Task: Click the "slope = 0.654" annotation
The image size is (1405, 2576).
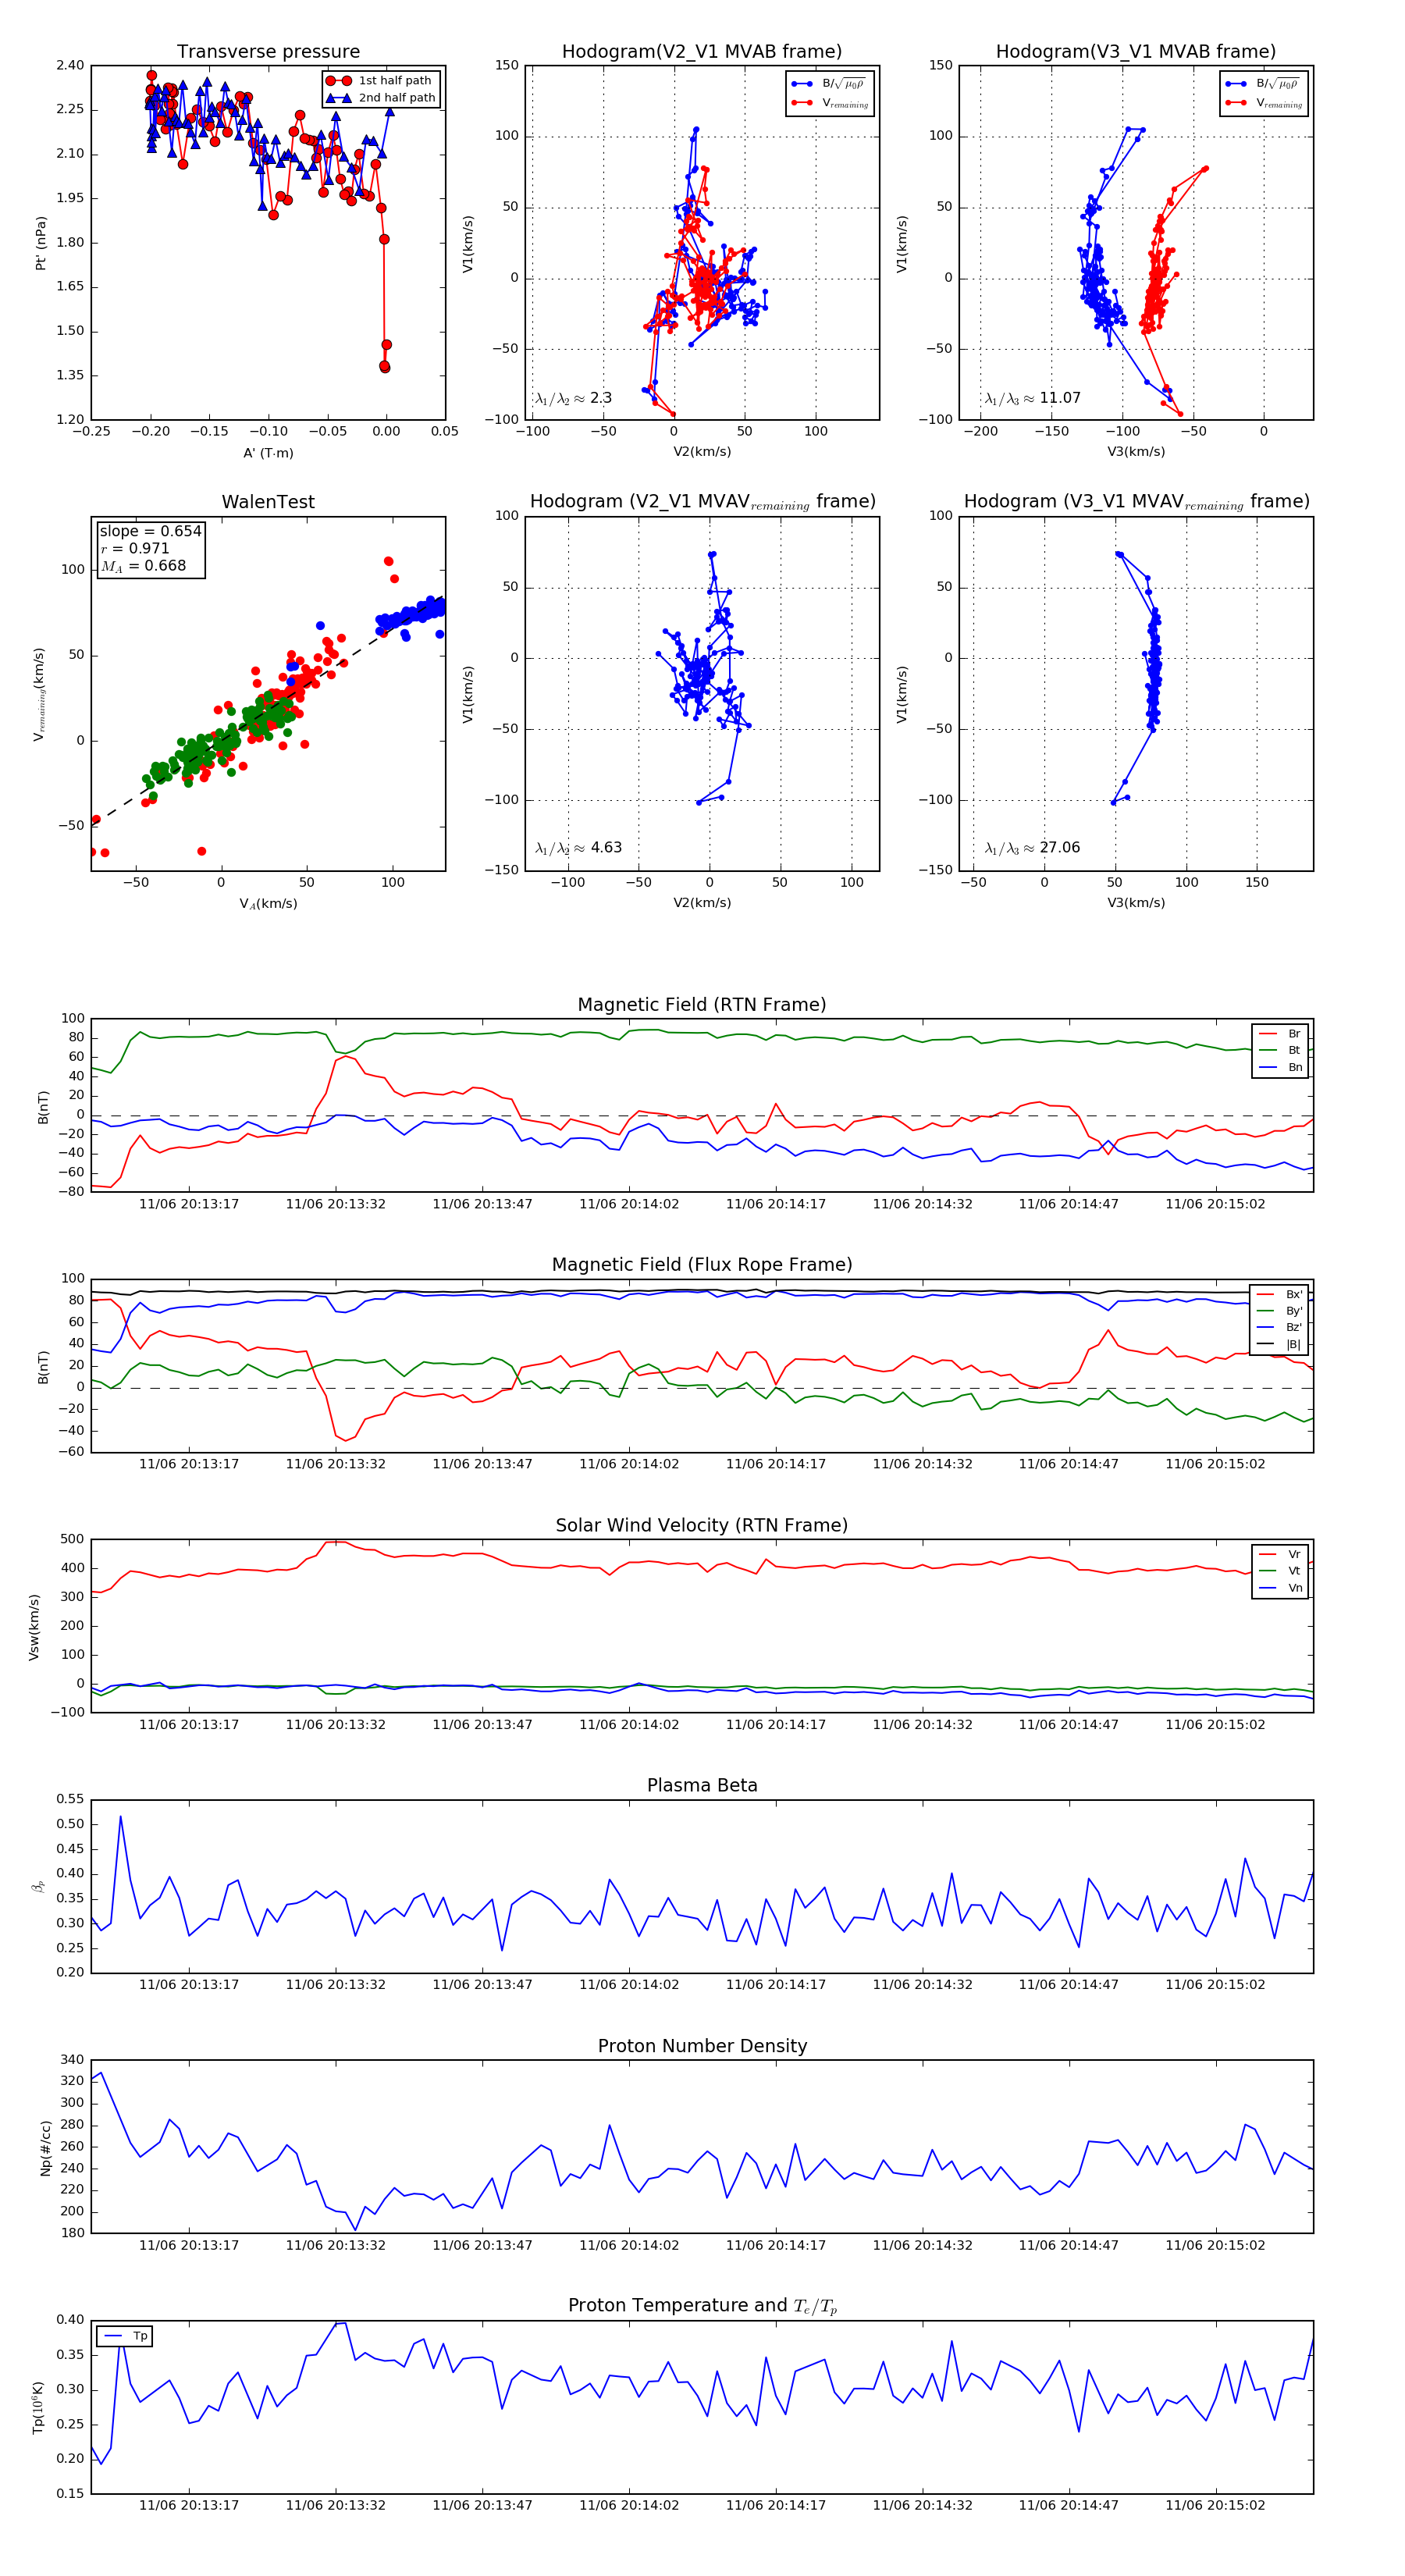Action: [x=150, y=531]
